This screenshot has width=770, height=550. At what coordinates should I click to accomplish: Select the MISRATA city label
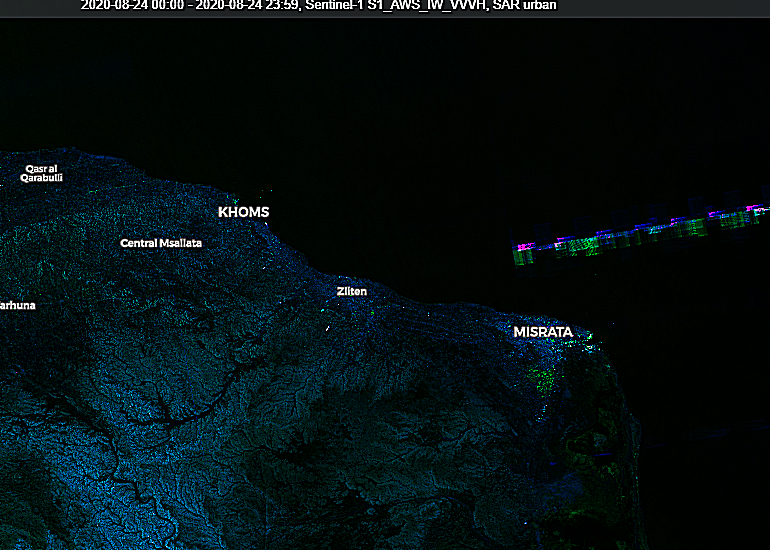coord(543,331)
